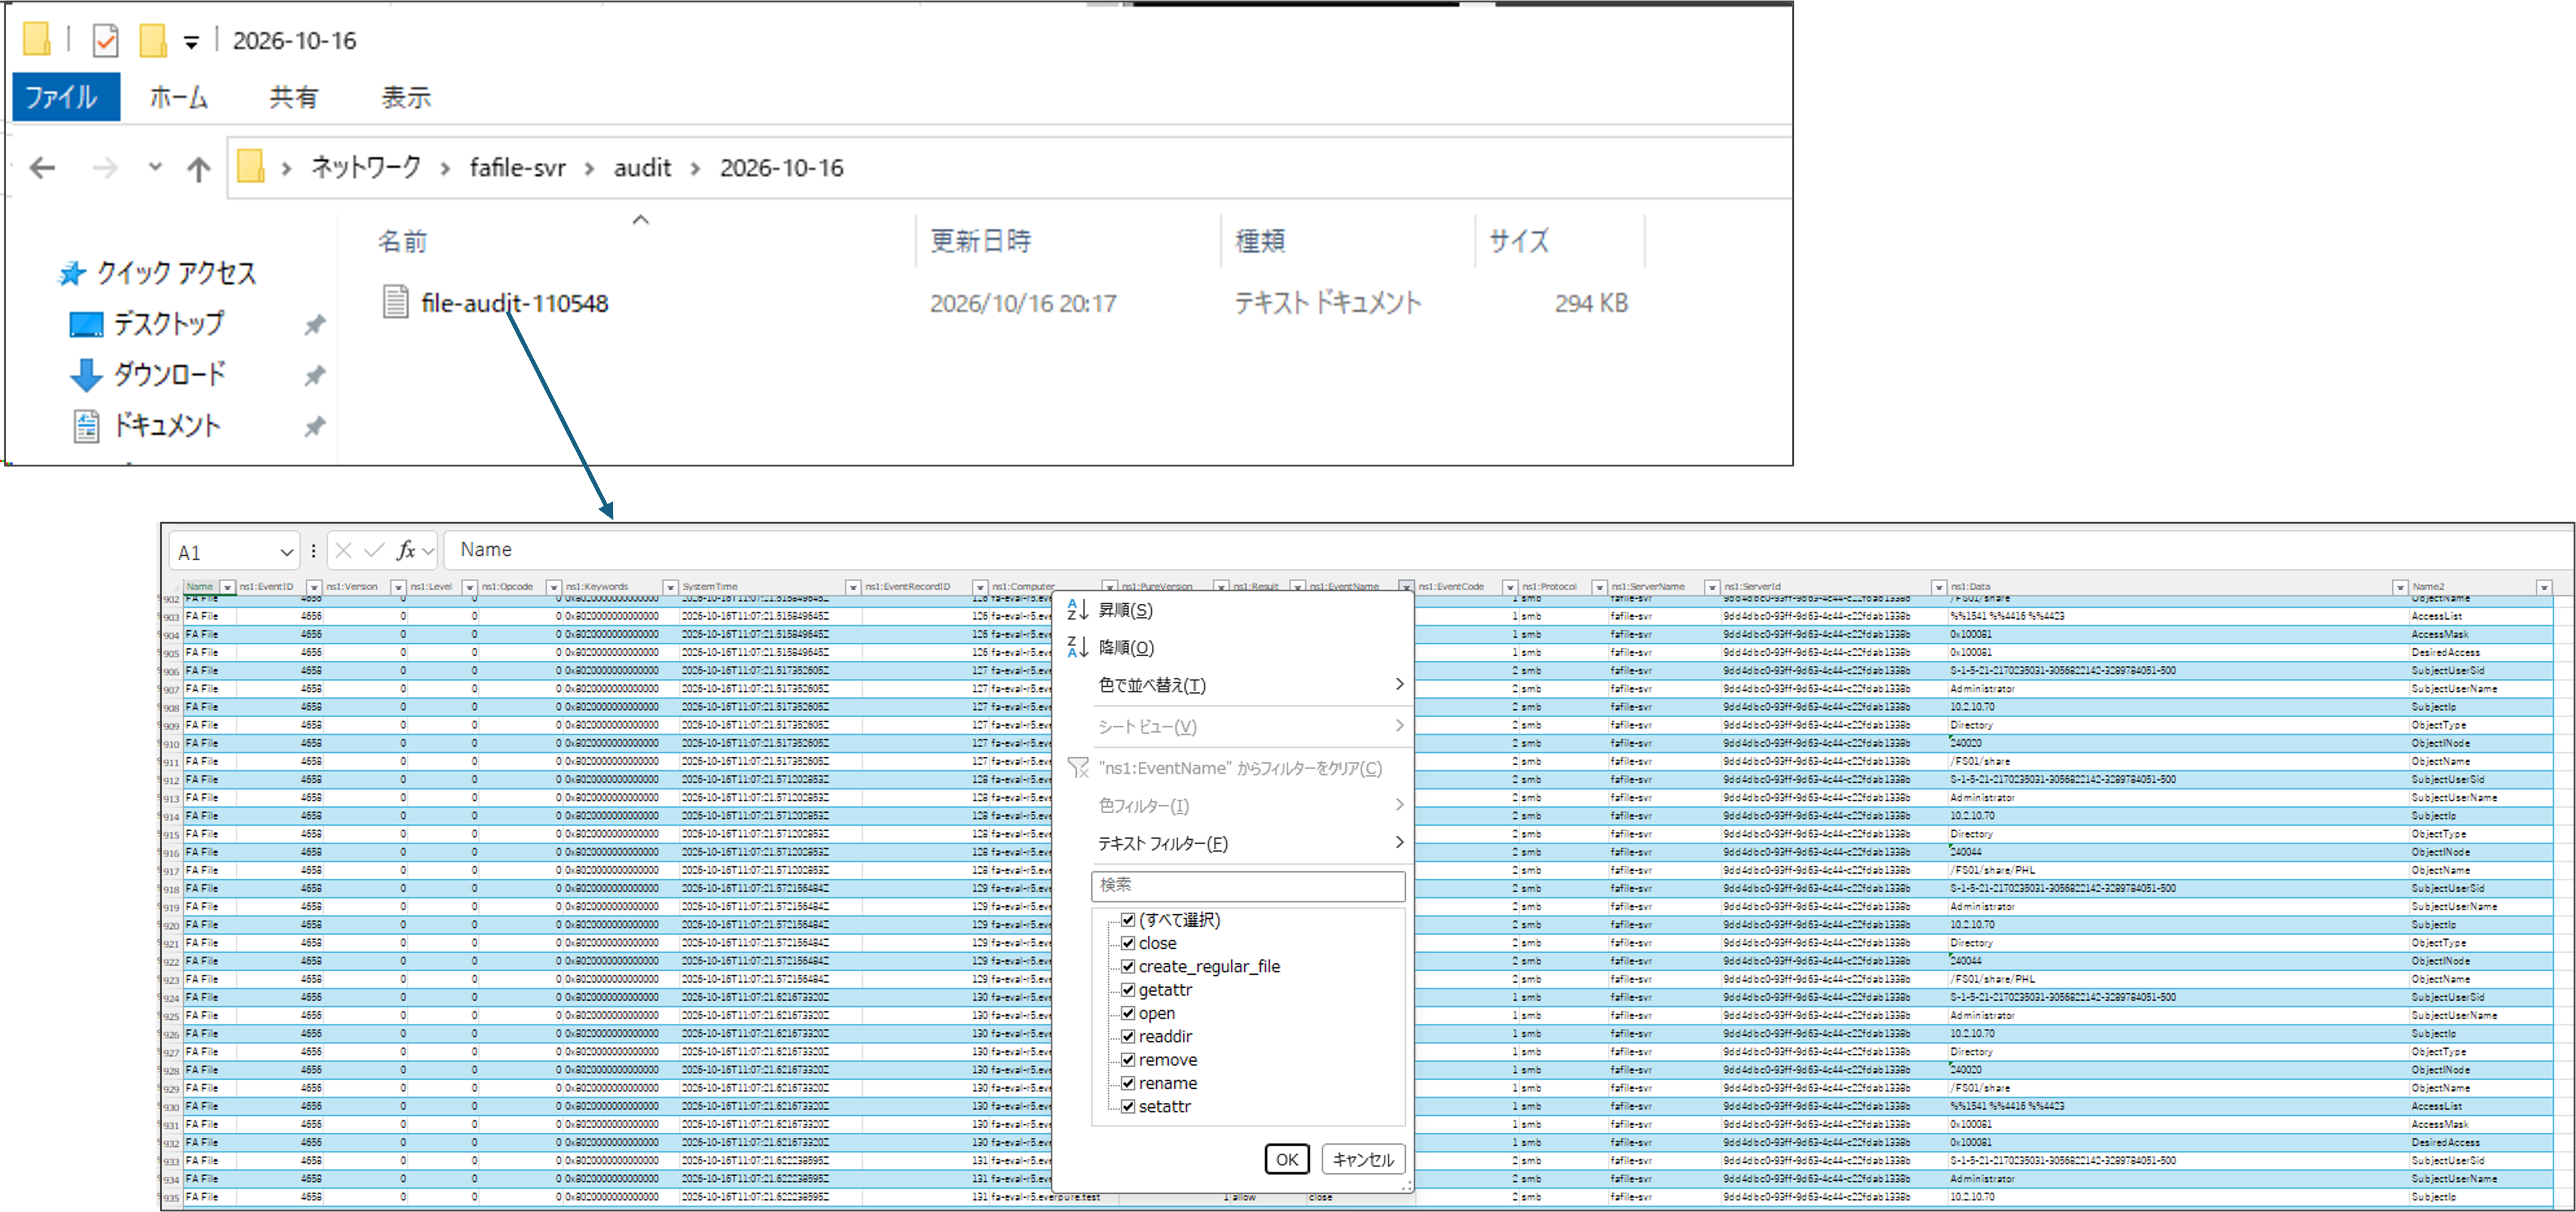Click the properties checkmark icon in title bar

tap(105, 41)
